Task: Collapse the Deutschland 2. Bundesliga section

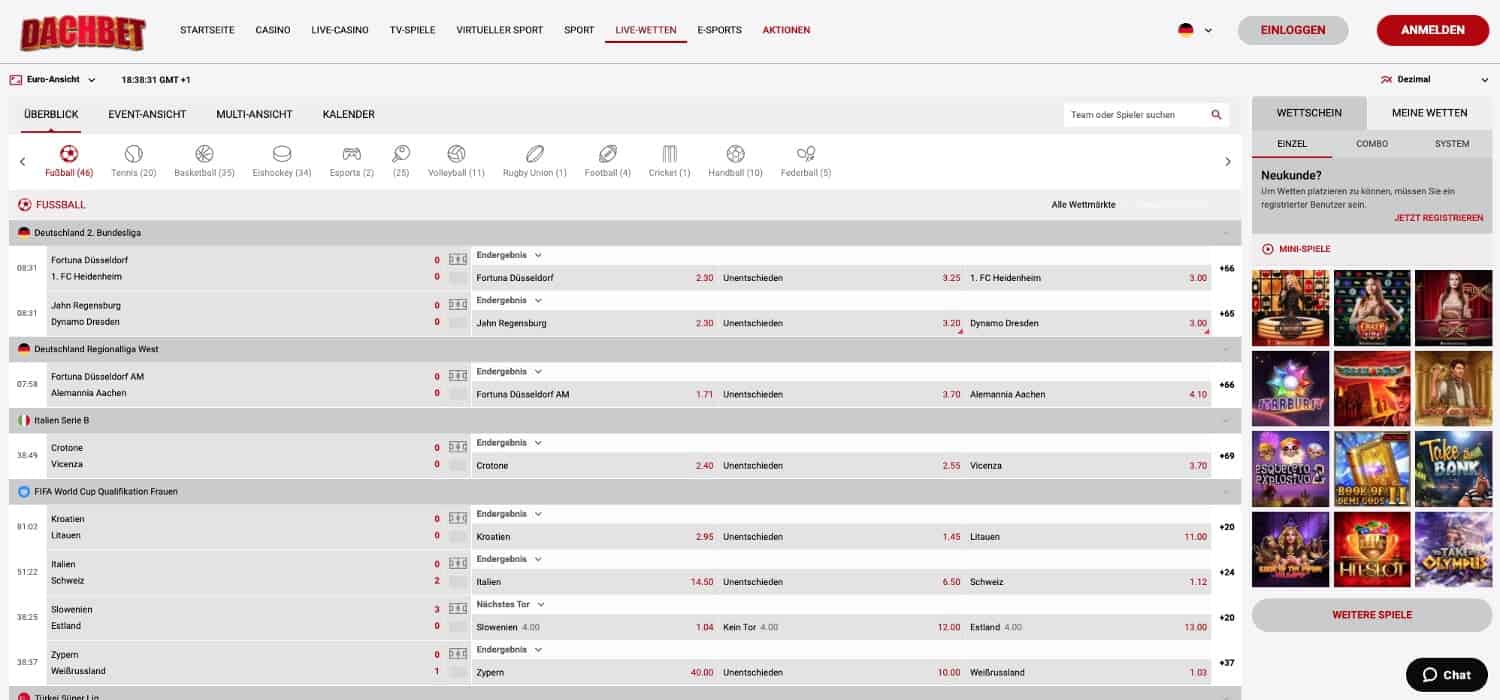Action: point(1225,233)
